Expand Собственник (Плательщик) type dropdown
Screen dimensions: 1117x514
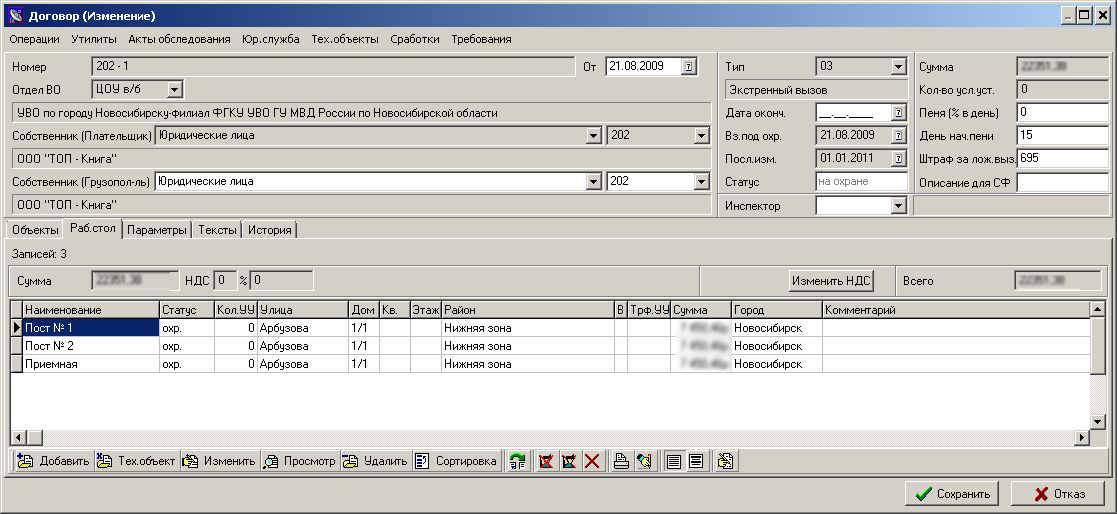tap(594, 135)
